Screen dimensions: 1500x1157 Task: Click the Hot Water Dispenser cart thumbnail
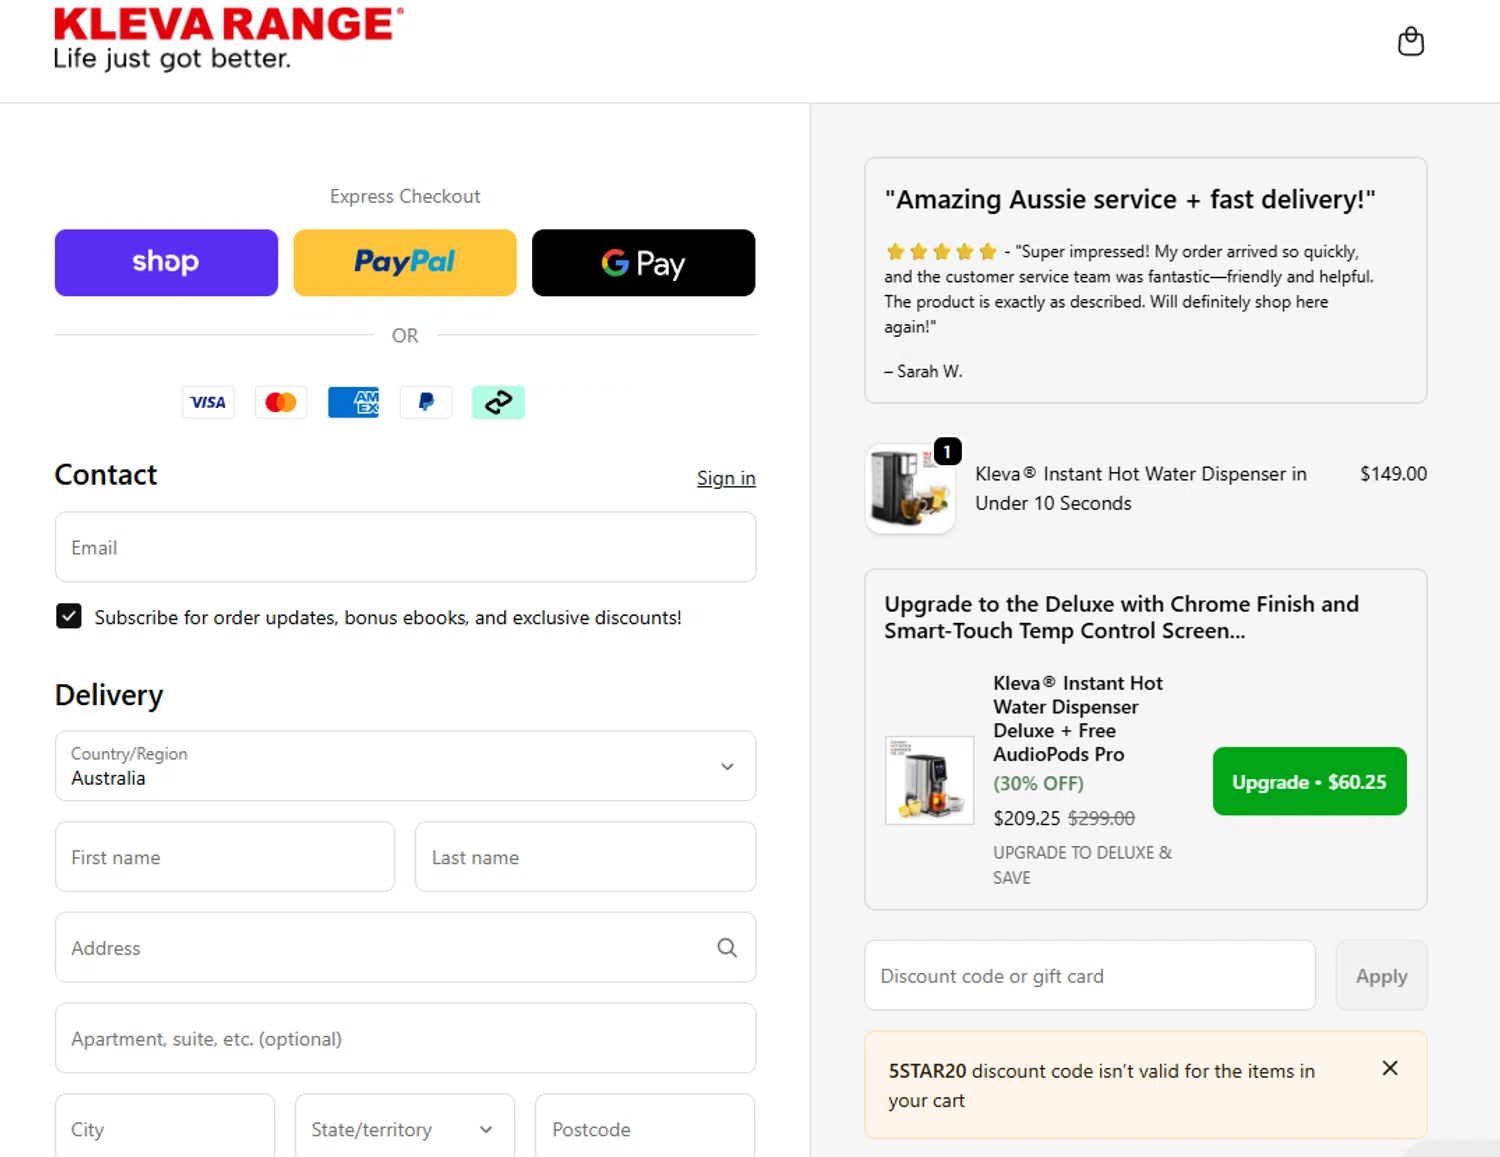pyautogui.click(x=910, y=489)
